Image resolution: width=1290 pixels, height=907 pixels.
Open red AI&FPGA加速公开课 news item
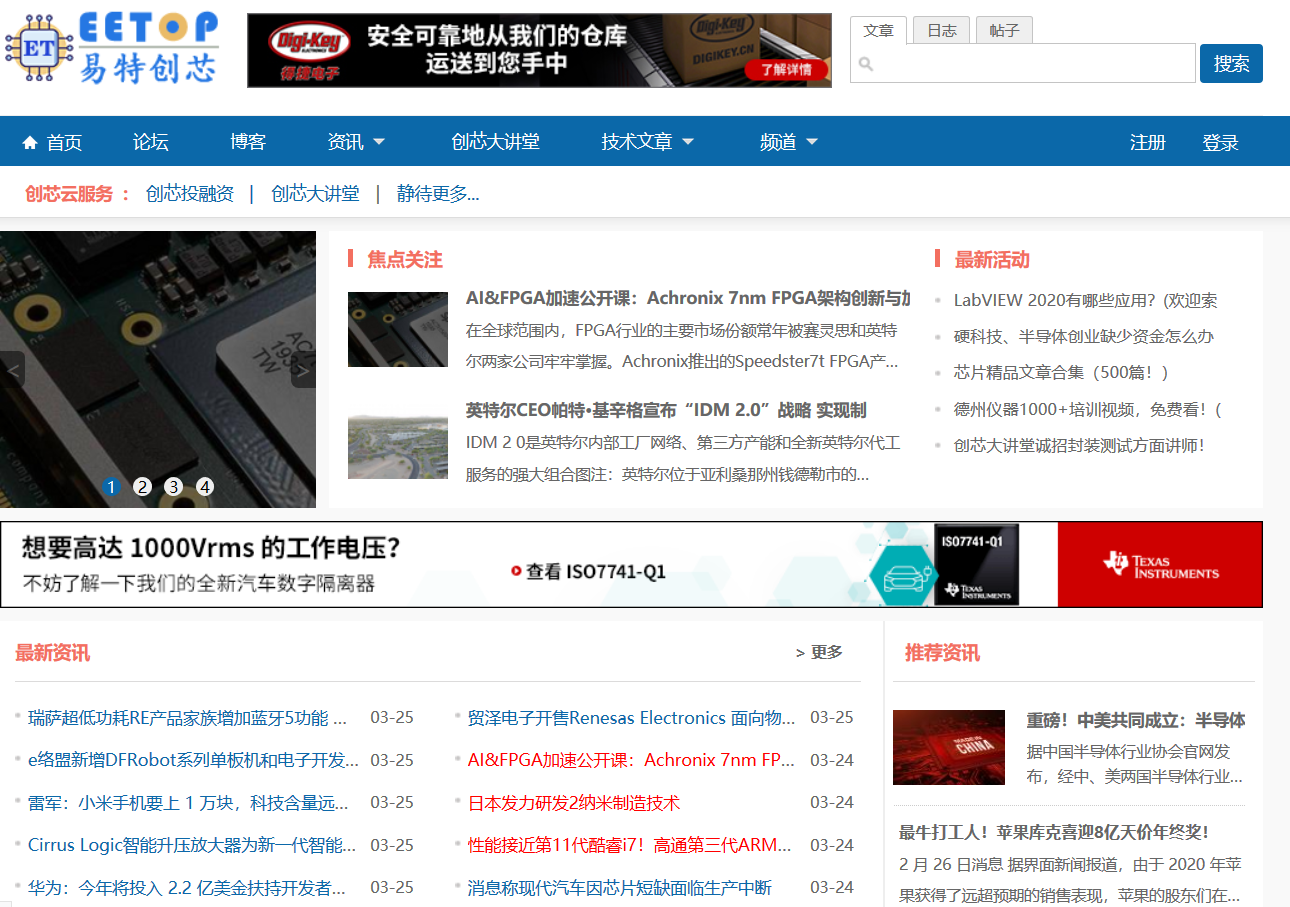click(631, 760)
